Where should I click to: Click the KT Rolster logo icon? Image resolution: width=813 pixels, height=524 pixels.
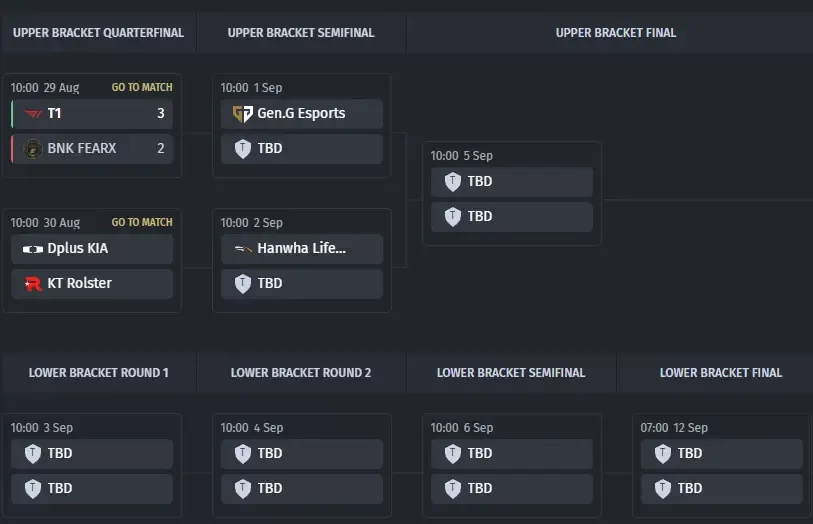point(33,284)
